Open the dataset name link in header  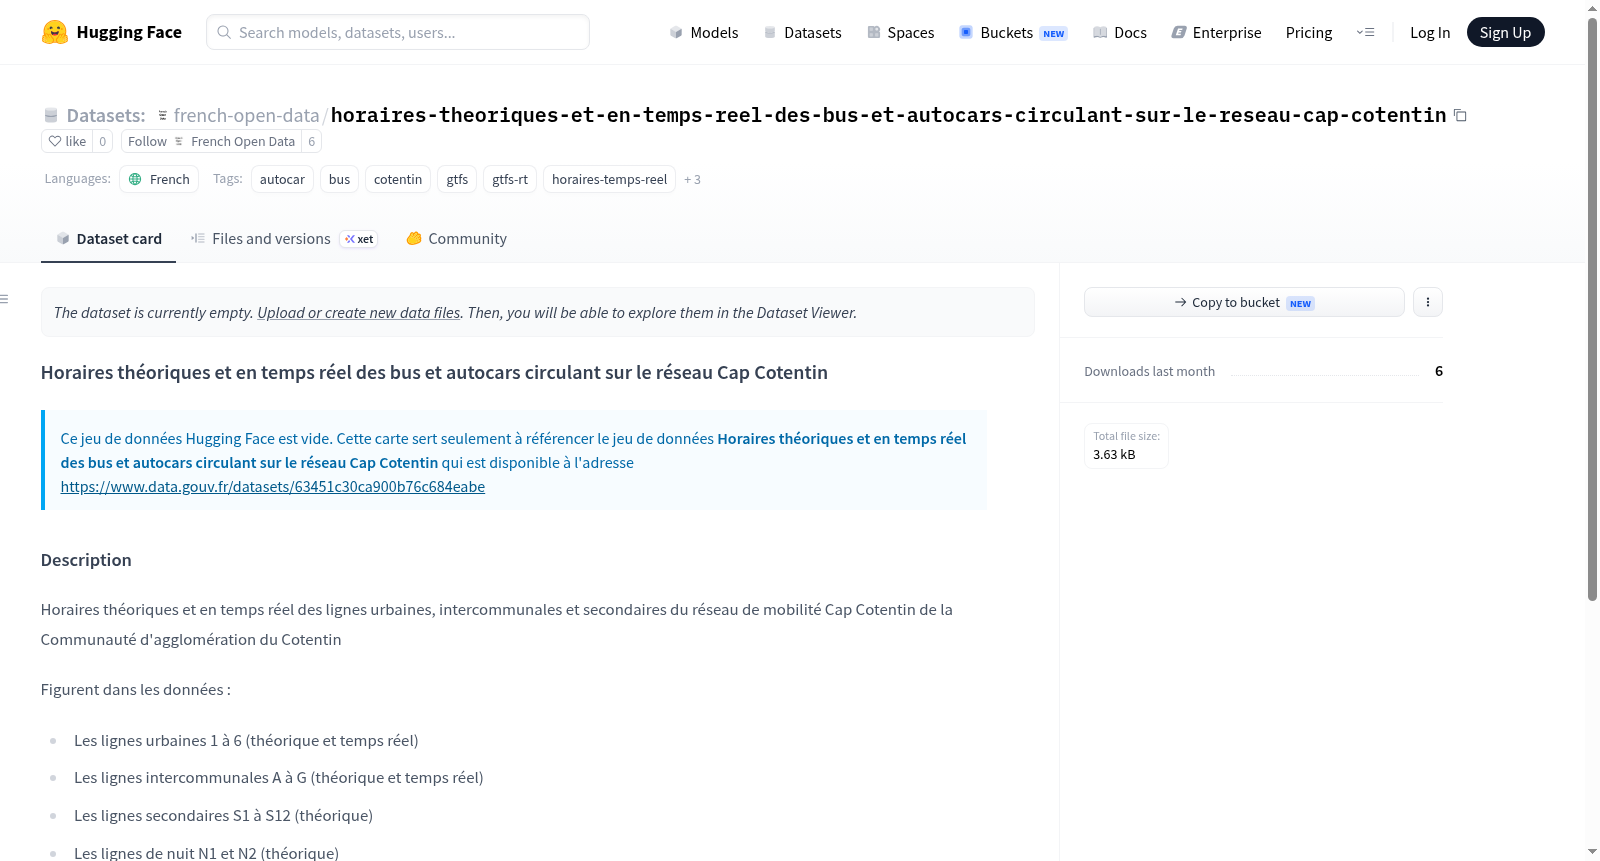888,115
